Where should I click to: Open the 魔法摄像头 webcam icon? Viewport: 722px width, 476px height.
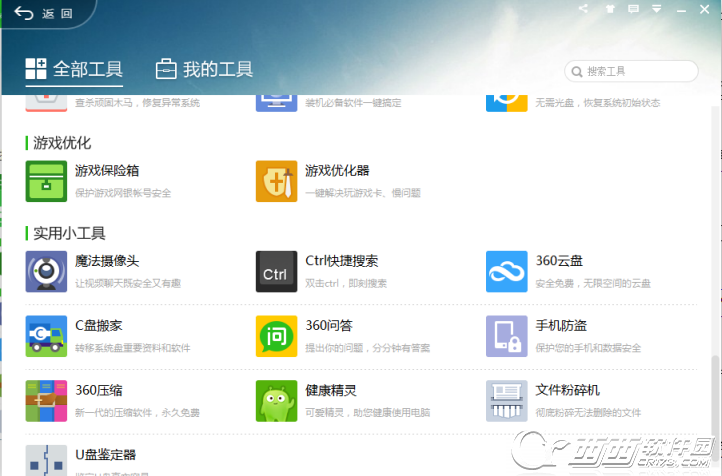coord(46,272)
